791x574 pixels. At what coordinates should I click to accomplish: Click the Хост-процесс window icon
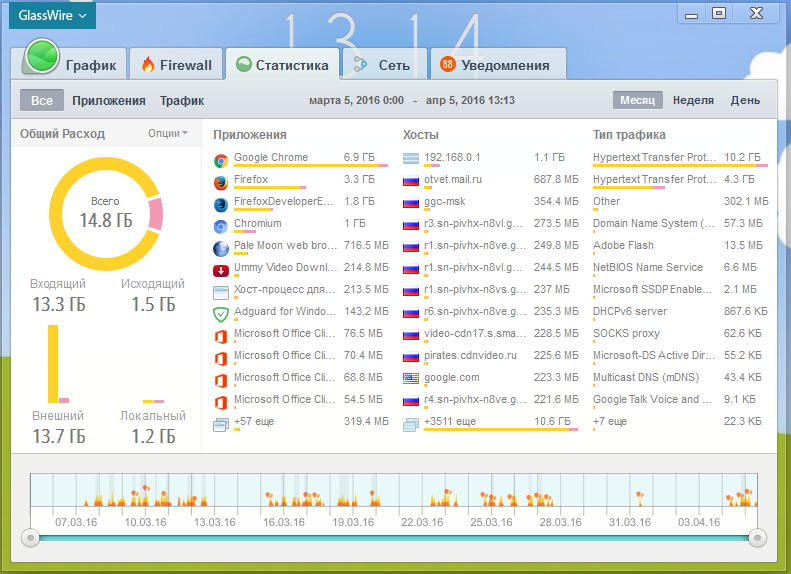(x=220, y=293)
